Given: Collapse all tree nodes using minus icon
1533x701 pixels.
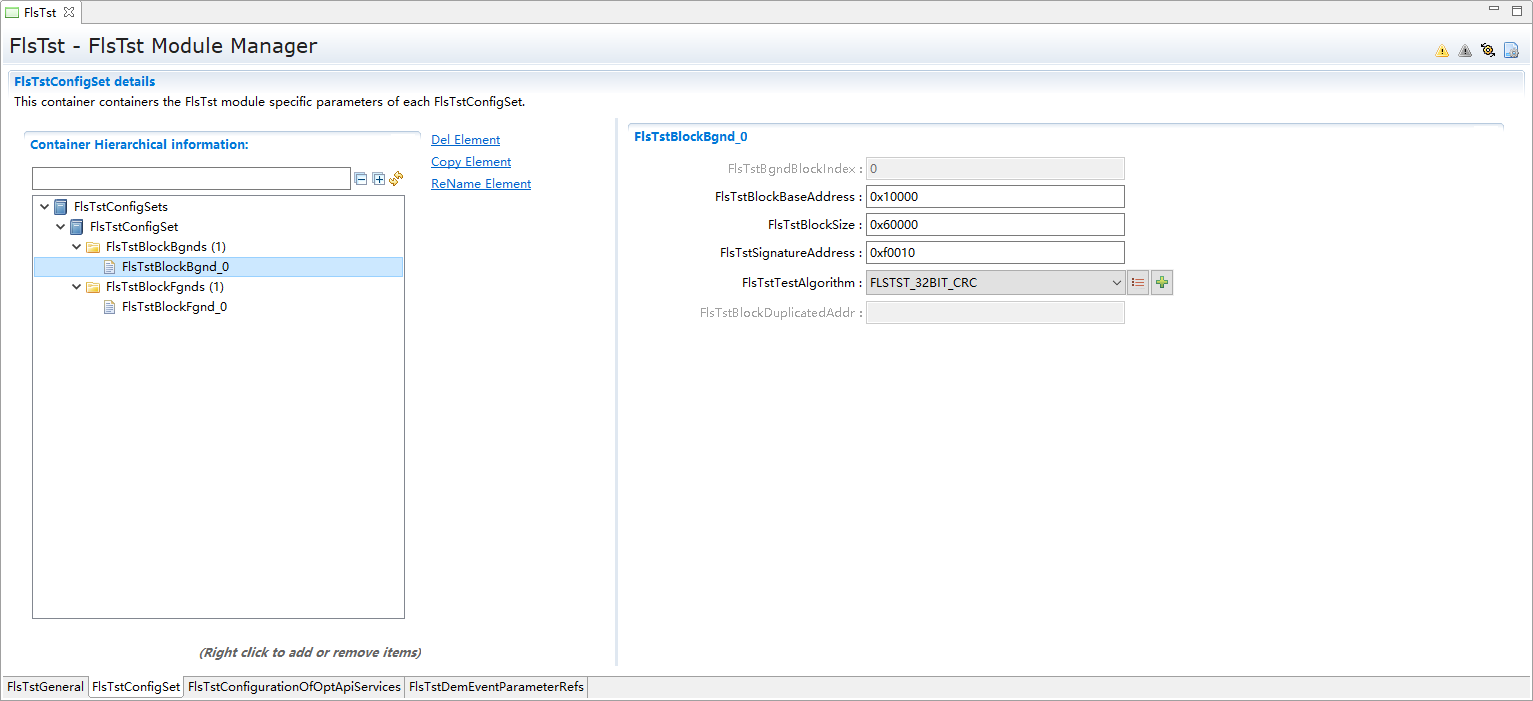Looking at the screenshot, I should coord(361,179).
